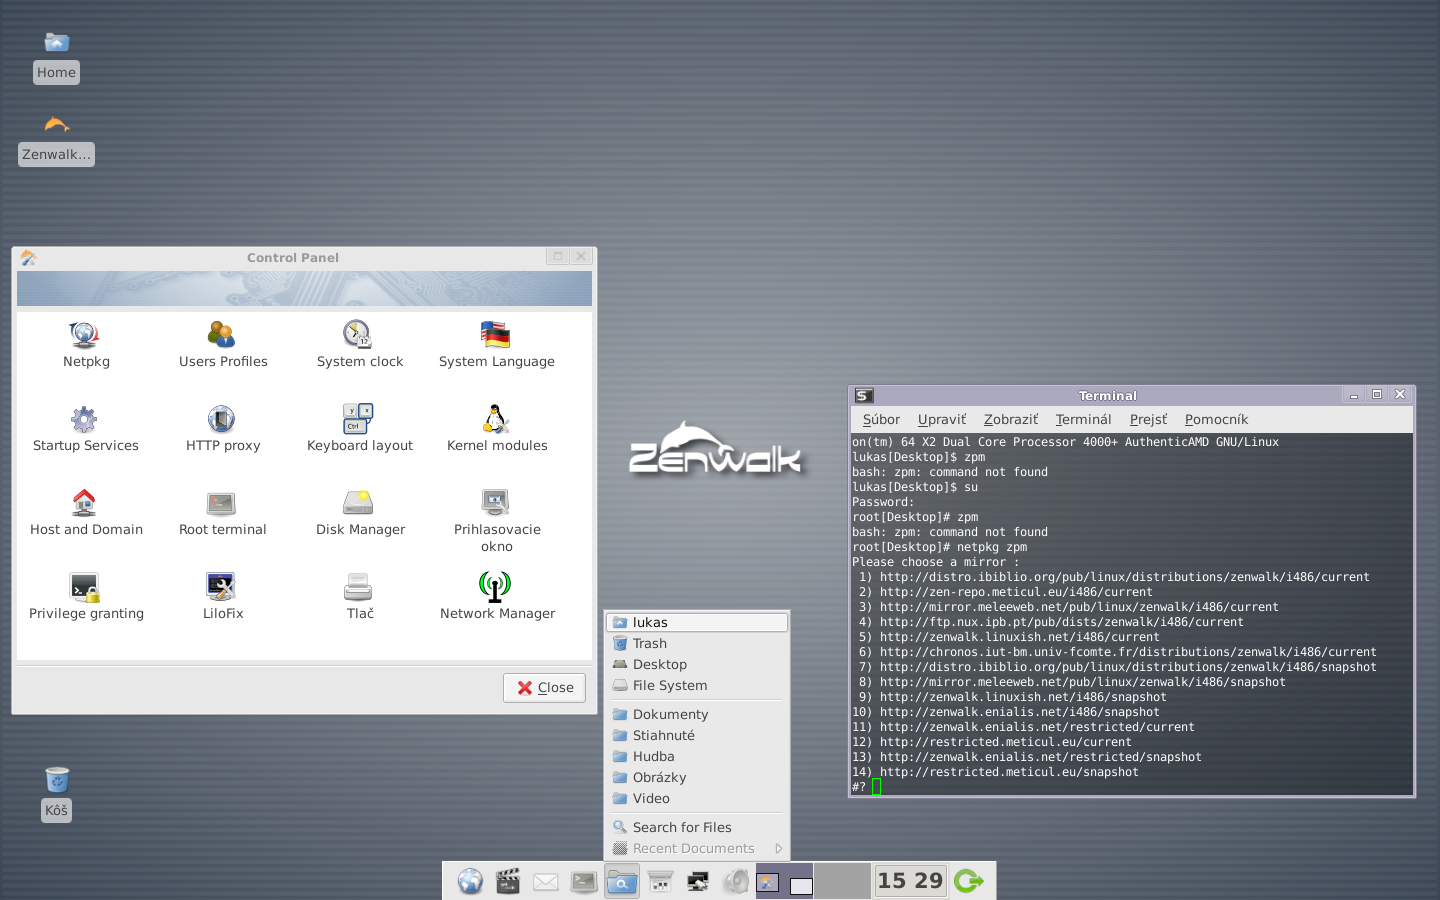This screenshot has height=900, width=1440.
Task: Switch to the second workspace in pager
Action: (x=842, y=881)
